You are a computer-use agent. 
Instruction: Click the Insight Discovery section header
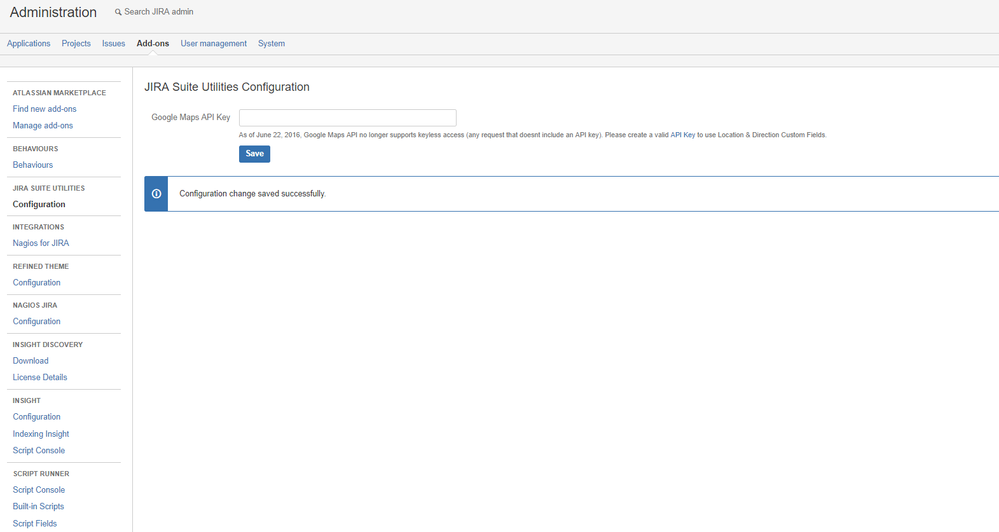point(48,345)
